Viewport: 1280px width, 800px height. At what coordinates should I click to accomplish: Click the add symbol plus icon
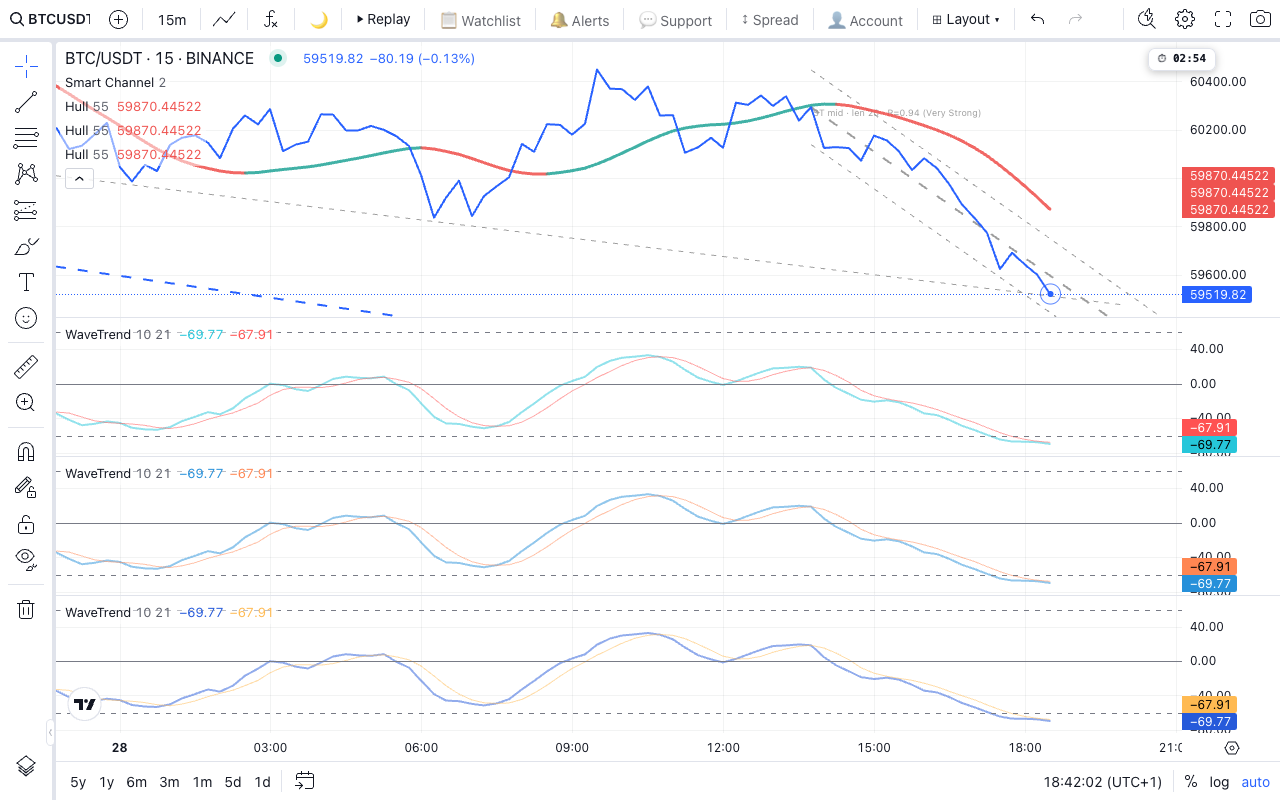pyautogui.click(x=118, y=19)
